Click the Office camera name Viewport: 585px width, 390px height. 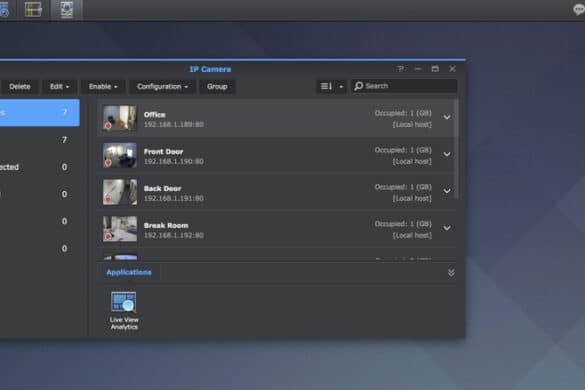coord(154,115)
